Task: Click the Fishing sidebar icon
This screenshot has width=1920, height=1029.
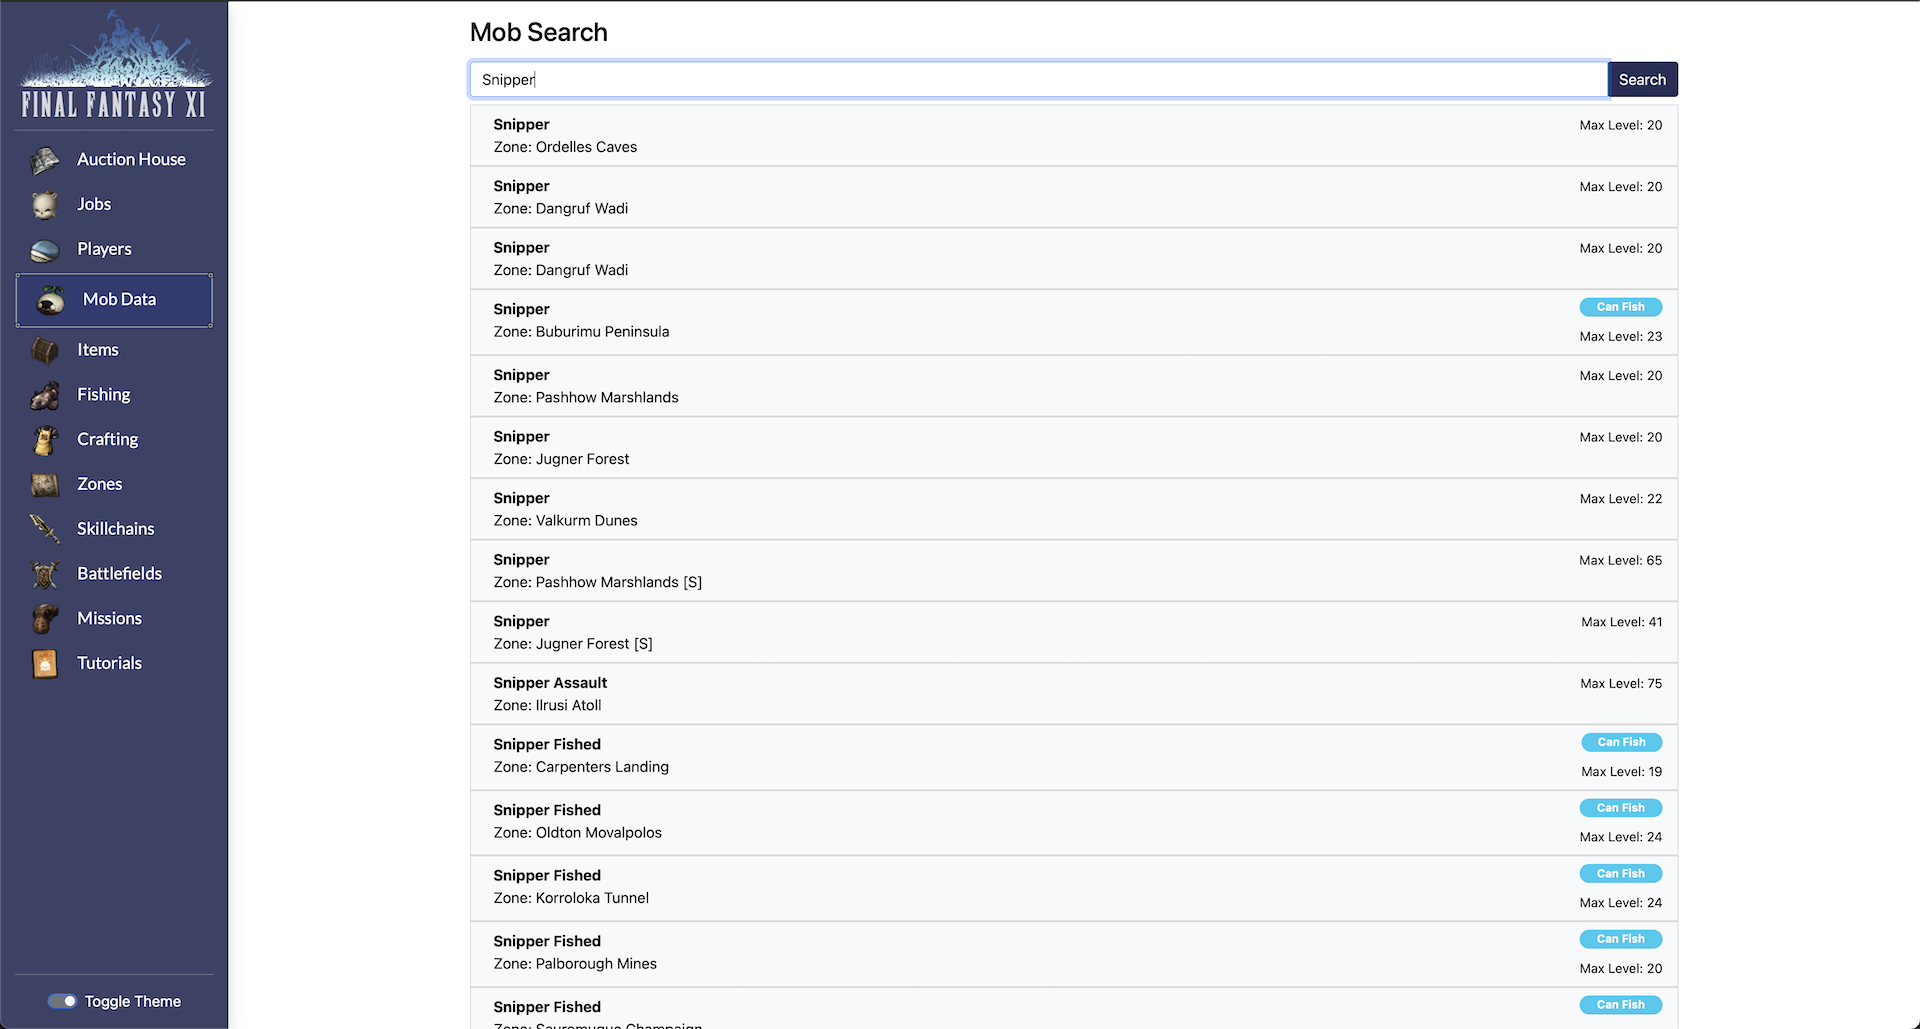Action: pyautogui.click(x=45, y=396)
